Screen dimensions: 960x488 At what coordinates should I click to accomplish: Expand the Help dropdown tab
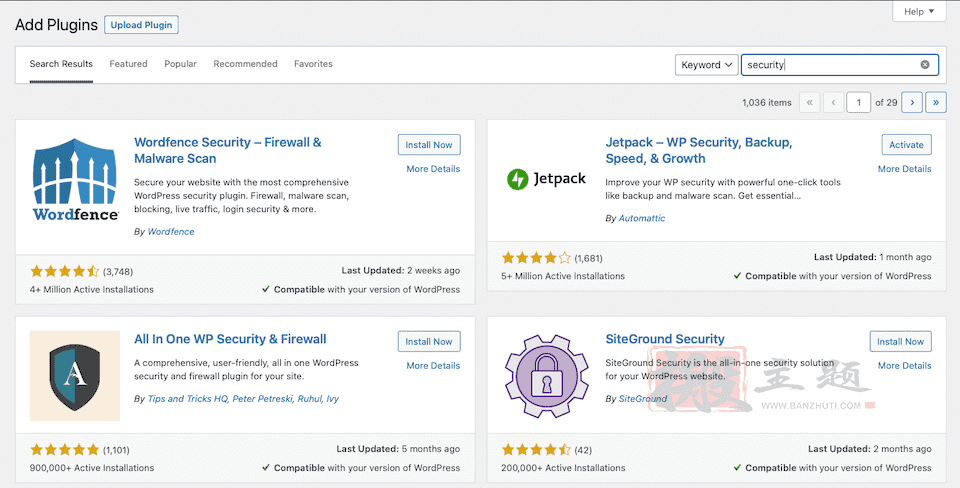click(919, 12)
